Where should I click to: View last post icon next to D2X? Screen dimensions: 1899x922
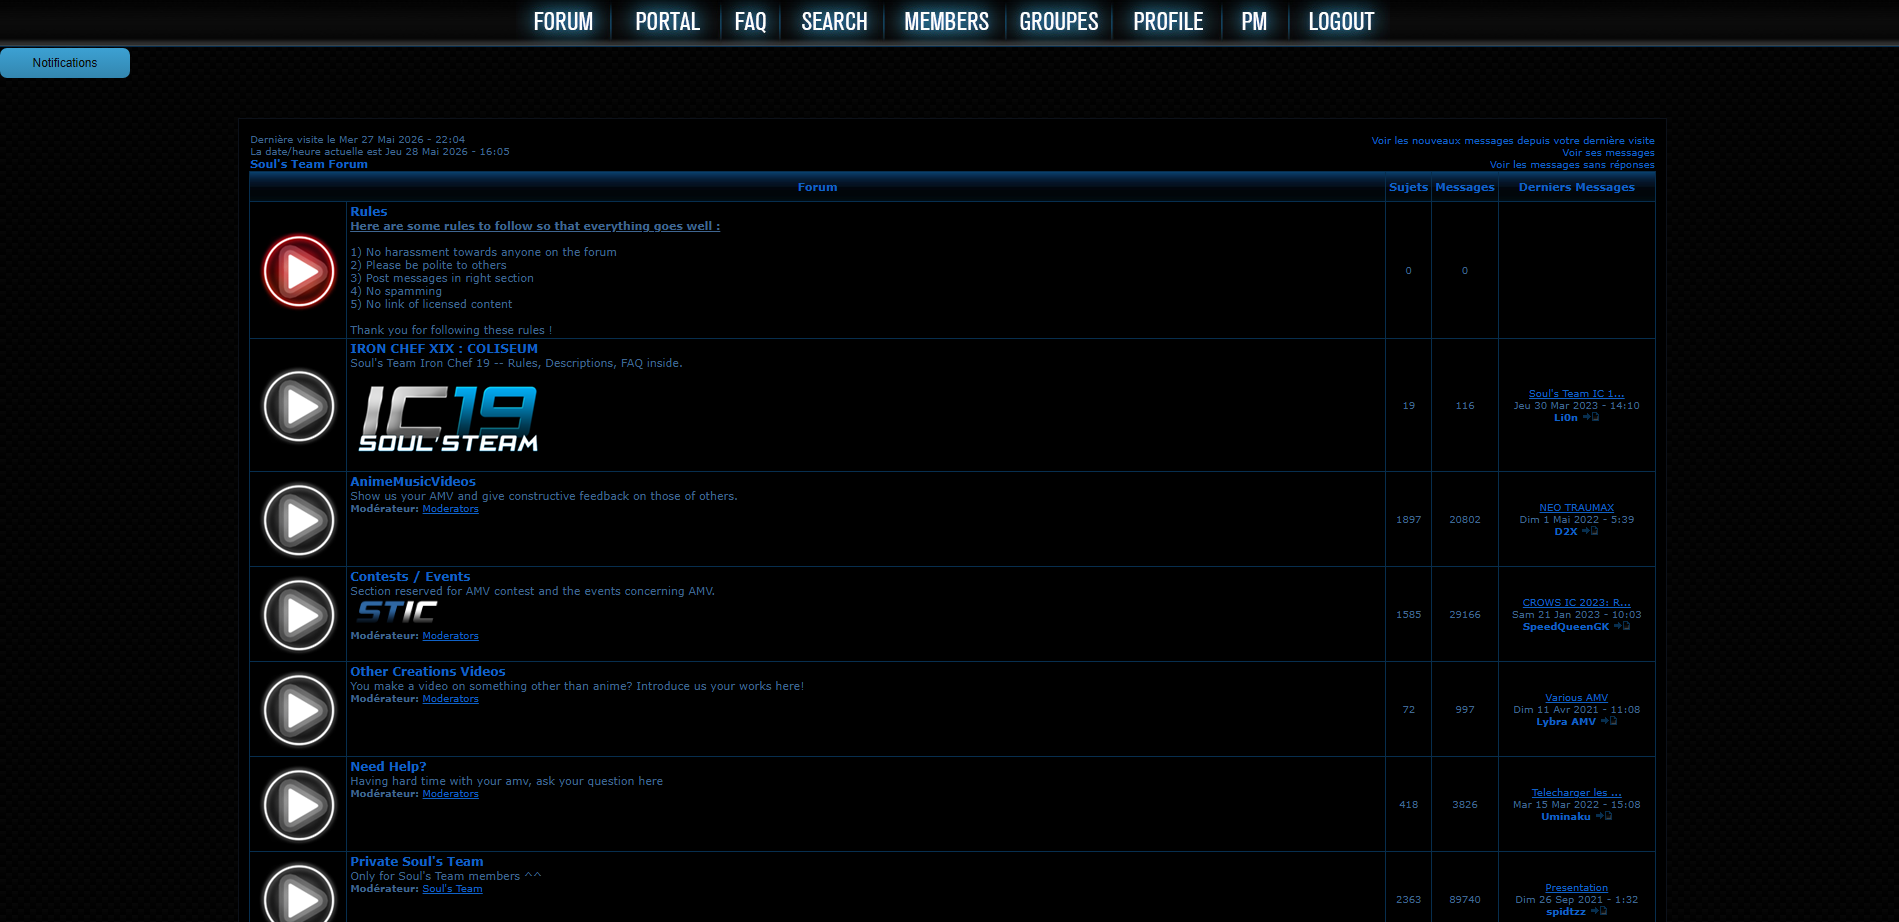pyautogui.click(x=1589, y=531)
